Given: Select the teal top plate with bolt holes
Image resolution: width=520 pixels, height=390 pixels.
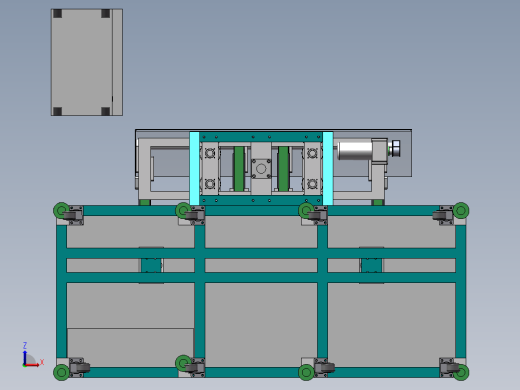Looking at the screenshot, I should pyautogui.click(x=261, y=137).
